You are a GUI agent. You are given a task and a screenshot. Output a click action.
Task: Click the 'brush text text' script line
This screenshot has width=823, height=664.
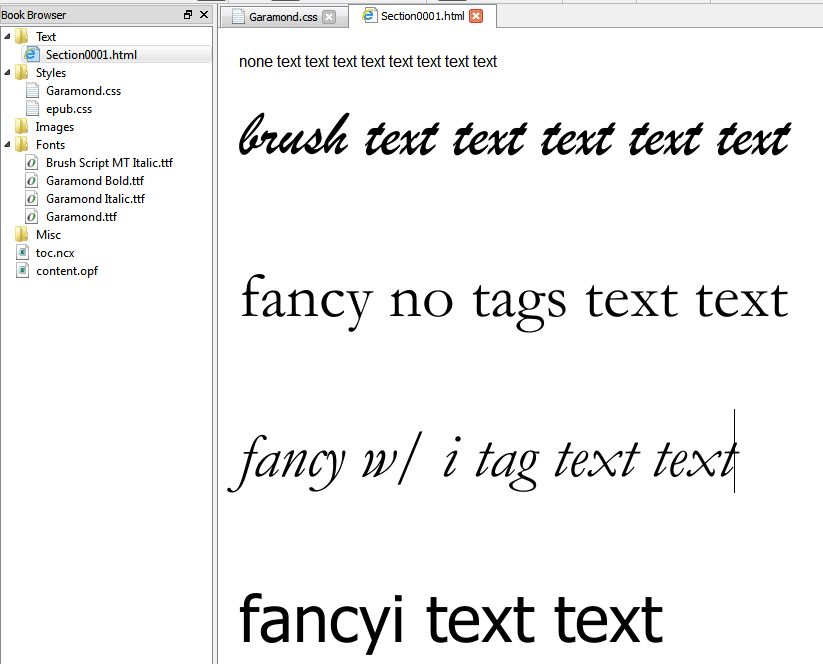pos(514,135)
